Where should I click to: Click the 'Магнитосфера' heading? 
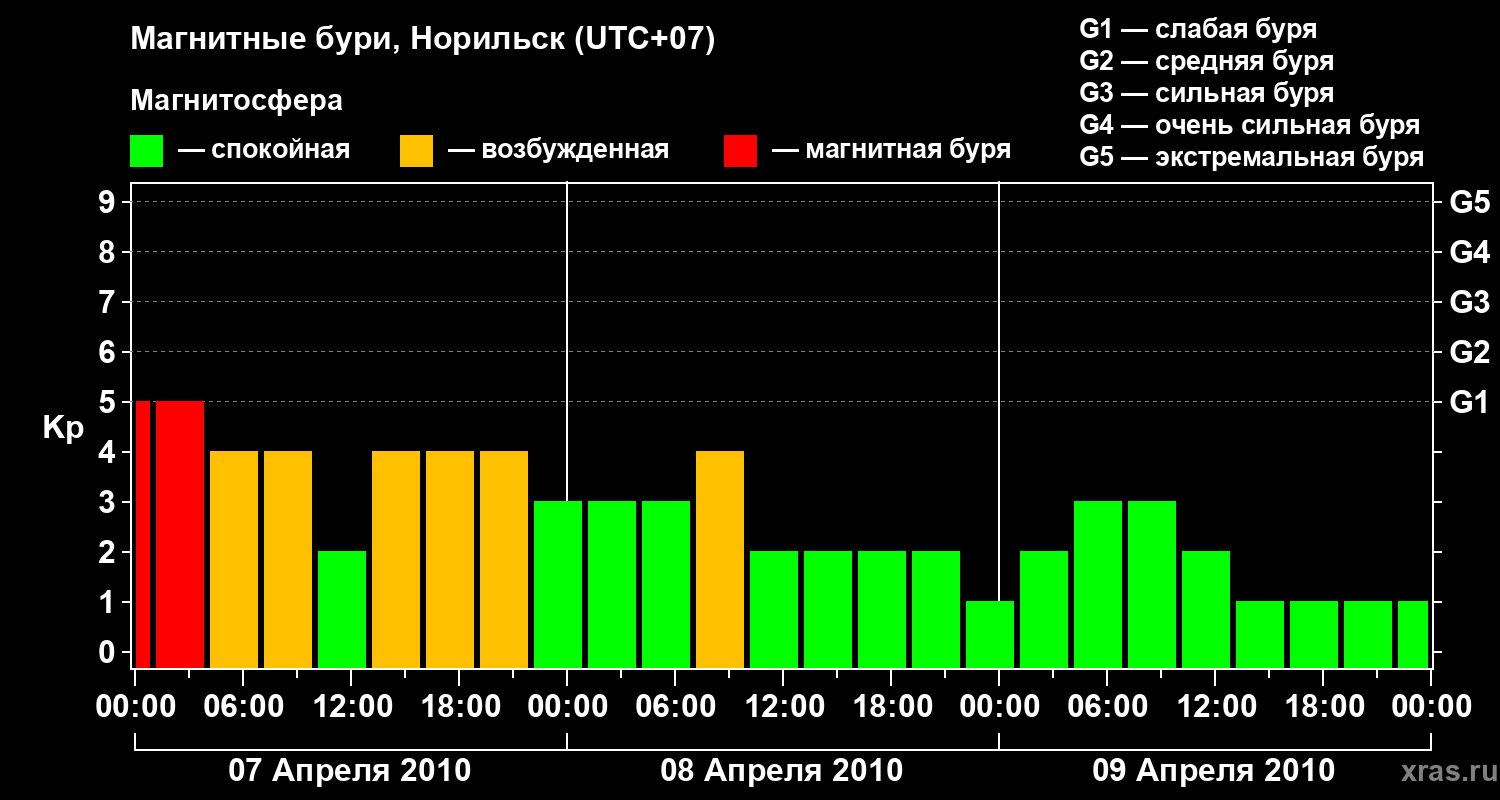point(236,101)
